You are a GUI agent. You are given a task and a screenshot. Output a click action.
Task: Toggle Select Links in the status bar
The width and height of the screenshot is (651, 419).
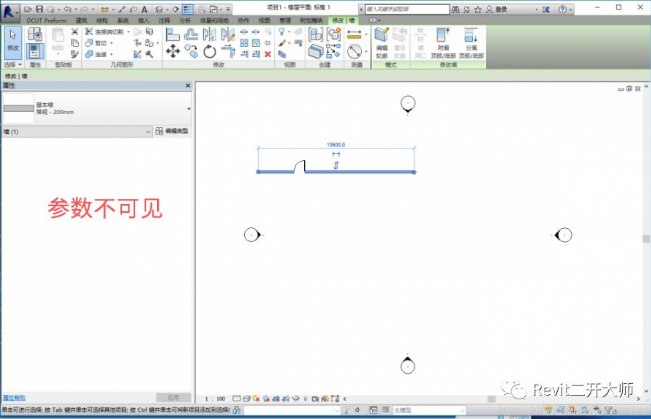point(549,410)
